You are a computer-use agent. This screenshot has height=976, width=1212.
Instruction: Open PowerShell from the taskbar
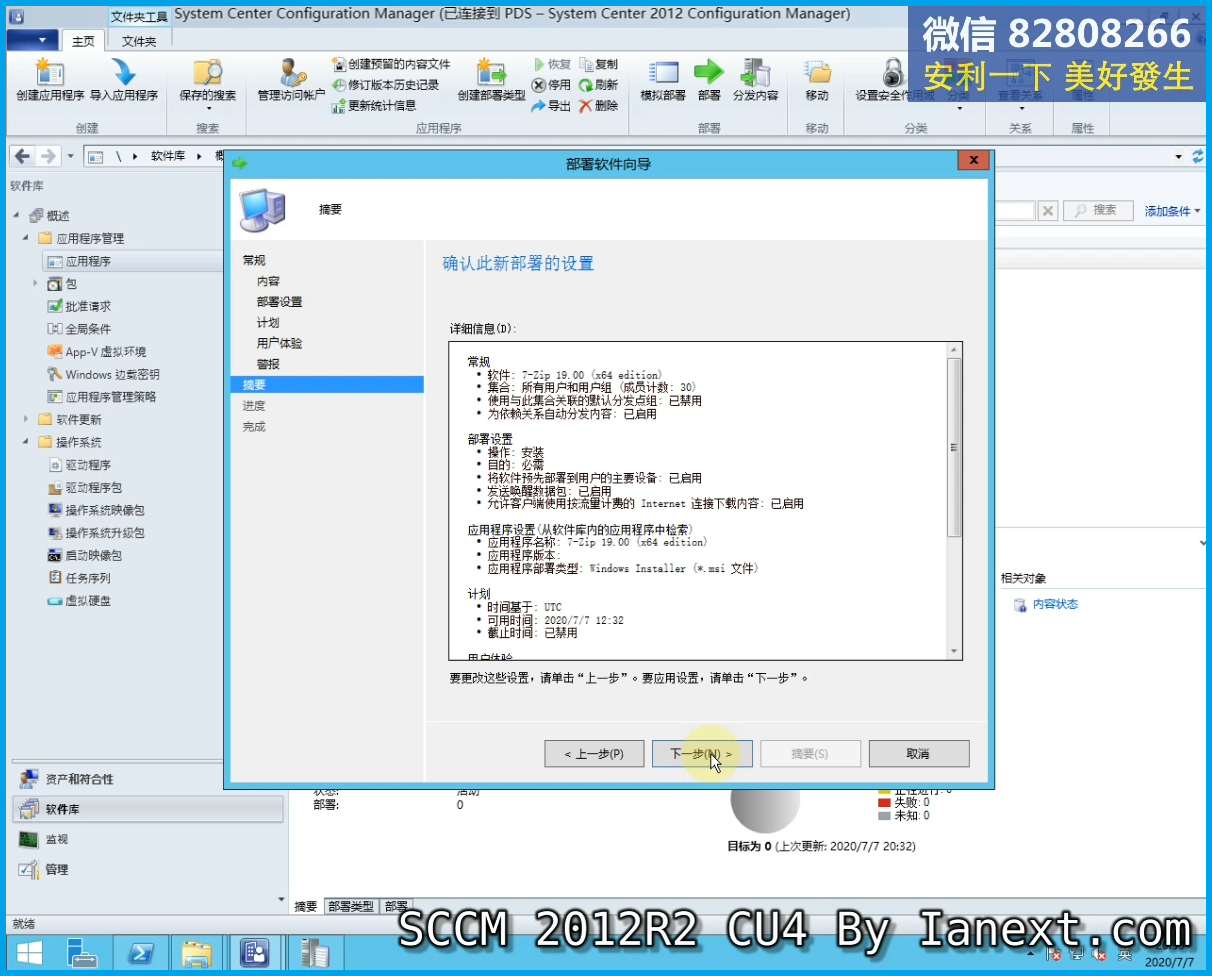click(x=142, y=953)
